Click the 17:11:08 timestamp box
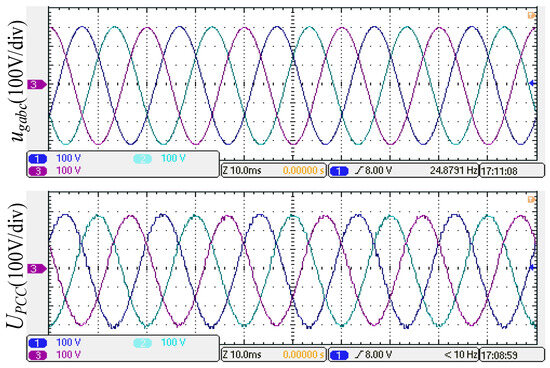 (x=512, y=171)
